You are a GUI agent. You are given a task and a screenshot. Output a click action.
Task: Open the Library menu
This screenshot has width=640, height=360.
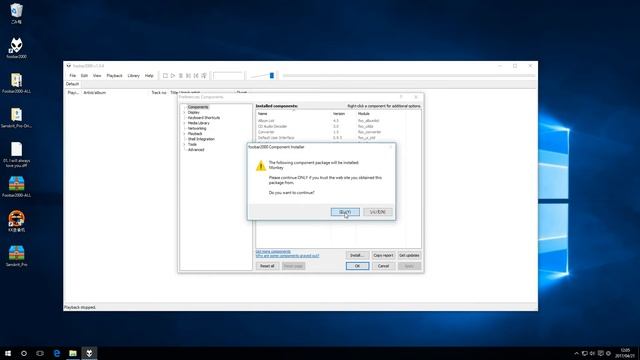tap(133, 76)
